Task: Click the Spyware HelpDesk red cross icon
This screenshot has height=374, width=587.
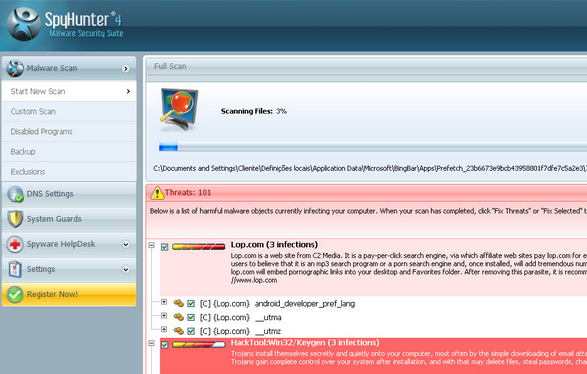Action: coord(15,244)
